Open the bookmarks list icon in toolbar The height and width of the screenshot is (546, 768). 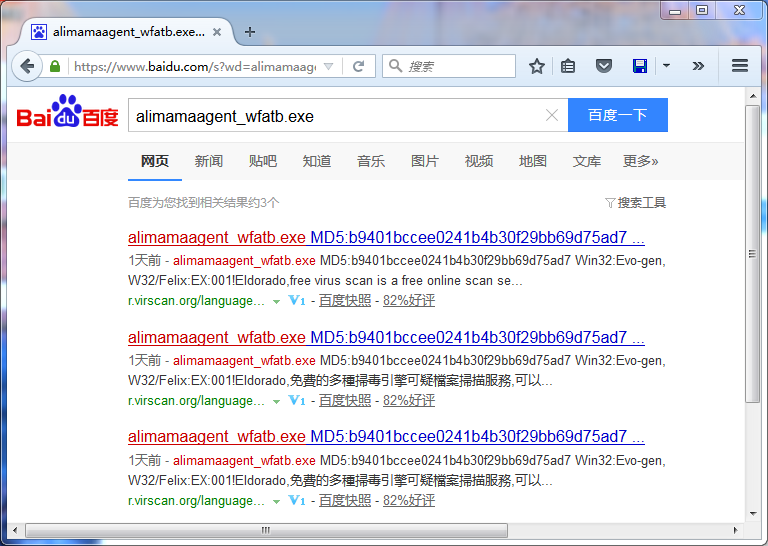569,66
